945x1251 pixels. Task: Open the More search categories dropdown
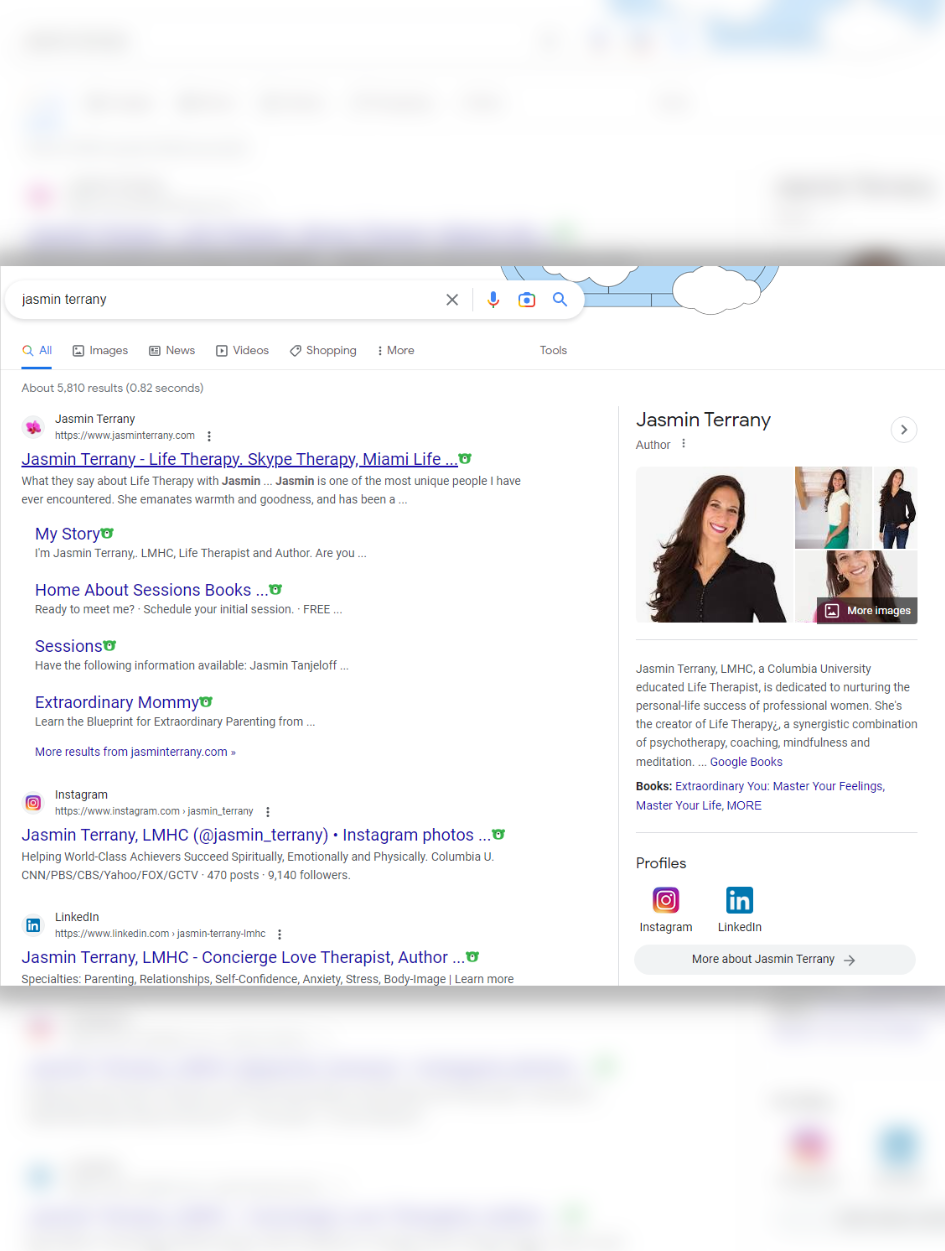coord(395,351)
